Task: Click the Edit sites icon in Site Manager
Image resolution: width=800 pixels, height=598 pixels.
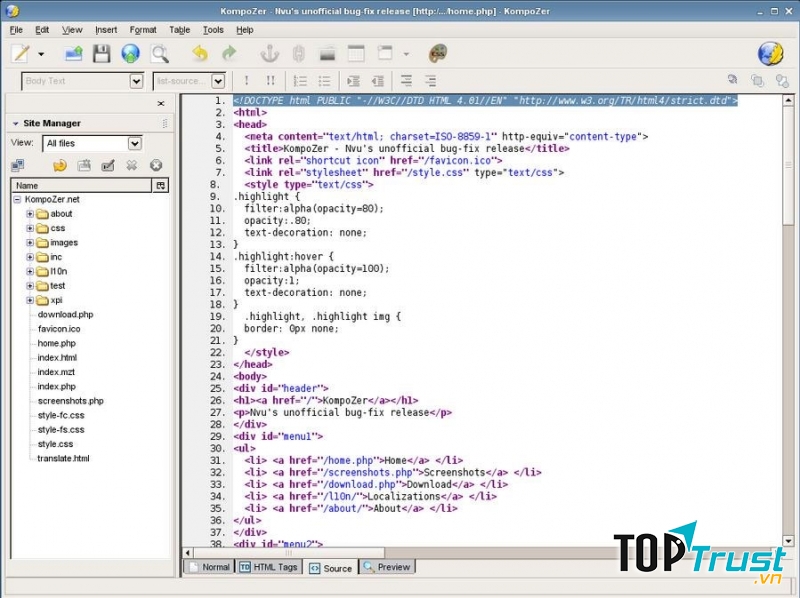Action: click(18, 165)
